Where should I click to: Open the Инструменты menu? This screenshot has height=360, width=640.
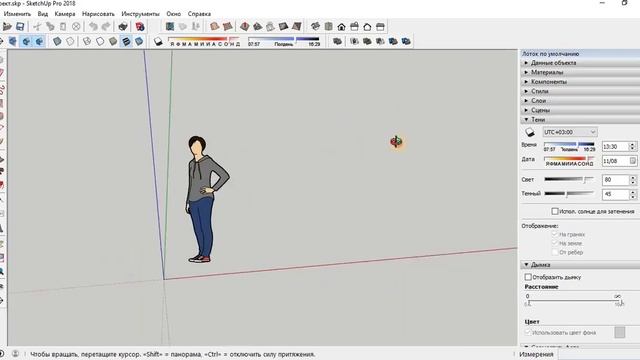point(140,14)
